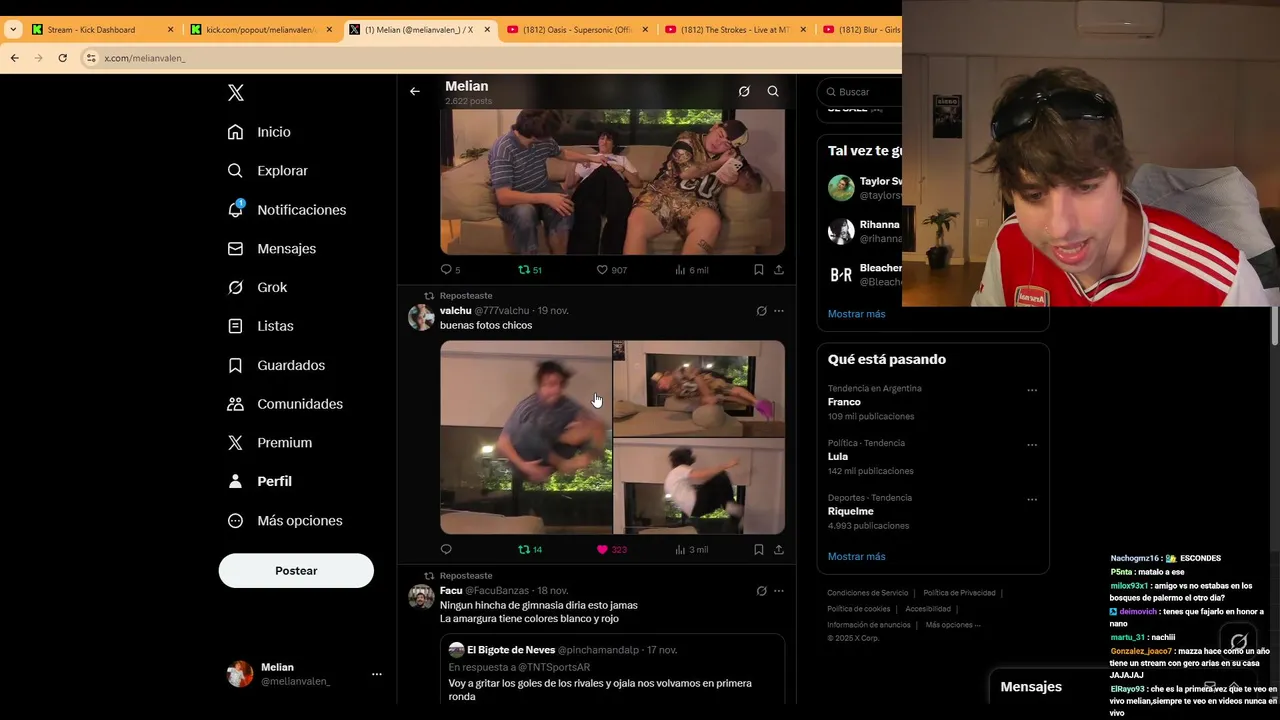Viewport: 1280px width, 720px height.
Task: Go back with the profile header arrow
Action: [415, 91]
